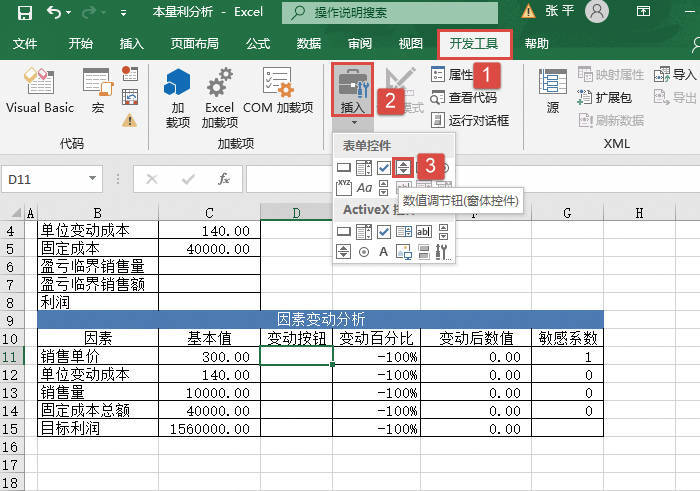This screenshot has width=700, height=491.
Task: Select the ActiveX Command Button icon
Action: pyautogui.click(x=343, y=231)
